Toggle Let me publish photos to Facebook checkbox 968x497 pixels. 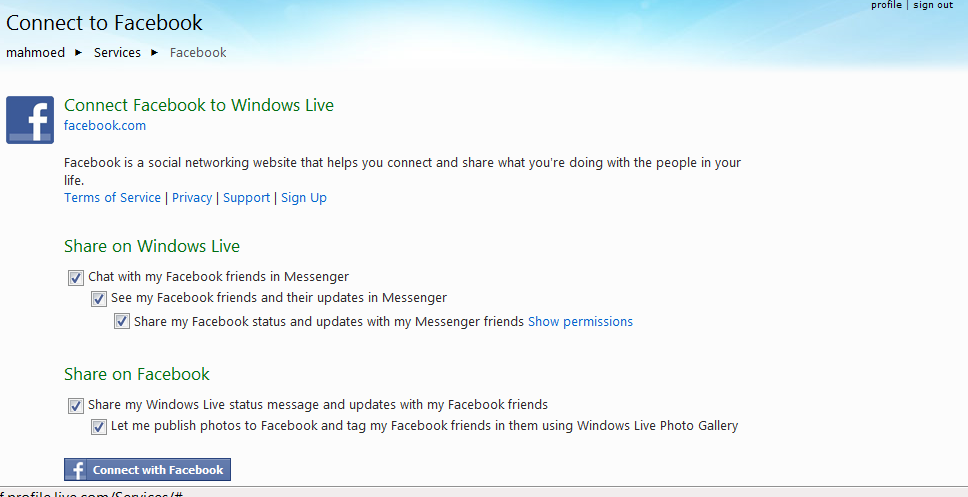click(99, 427)
